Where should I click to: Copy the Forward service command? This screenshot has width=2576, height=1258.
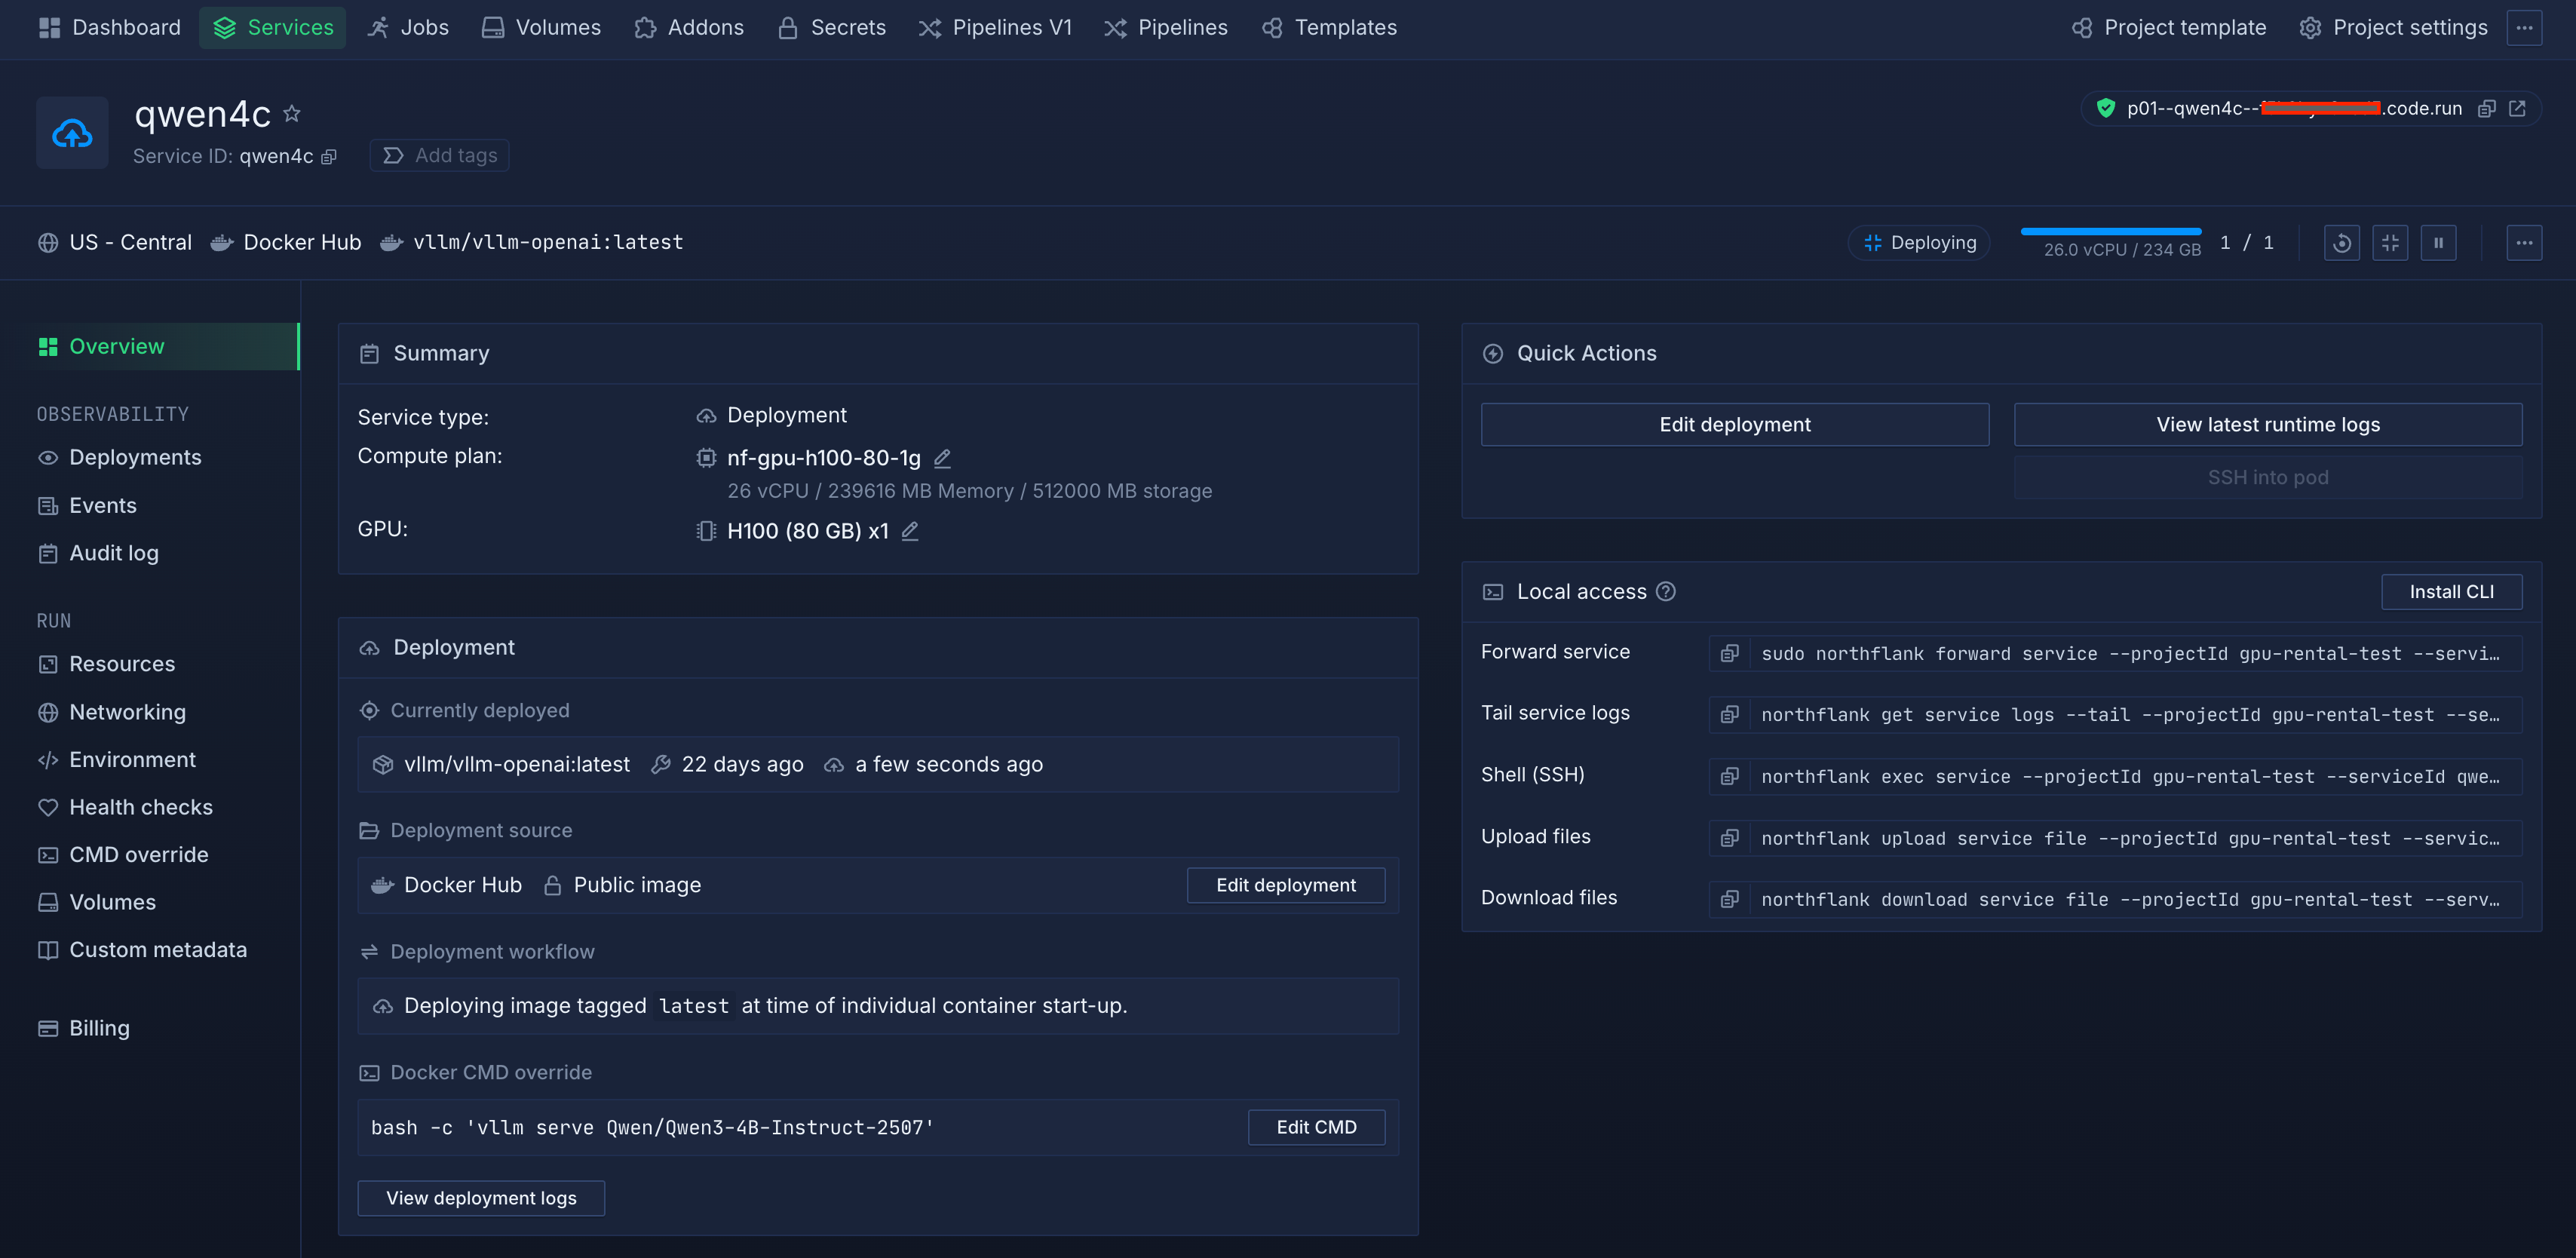[1729, 653]
